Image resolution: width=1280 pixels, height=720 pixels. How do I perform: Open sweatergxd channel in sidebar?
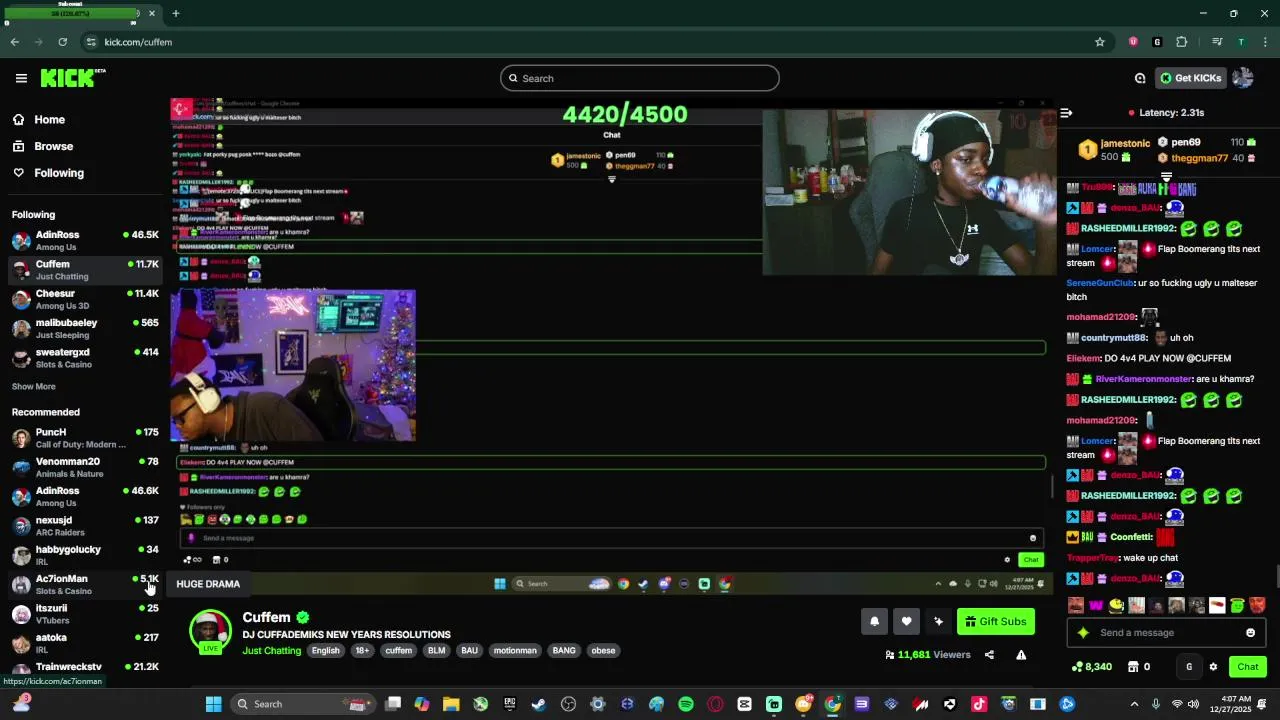(85, 358)
